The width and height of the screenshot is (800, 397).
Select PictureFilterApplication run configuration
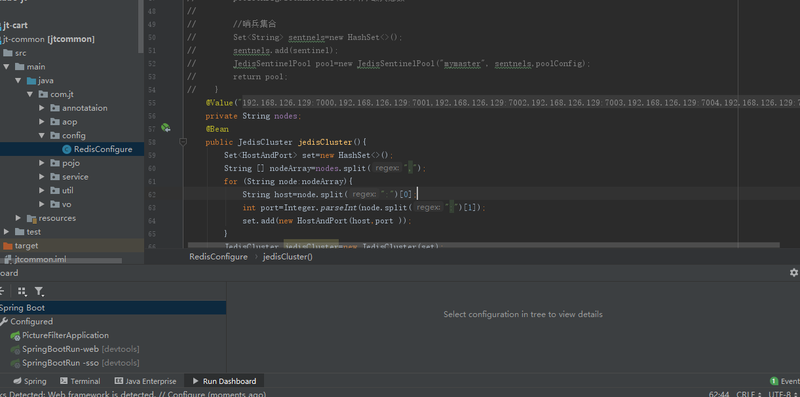pos(65,335)
